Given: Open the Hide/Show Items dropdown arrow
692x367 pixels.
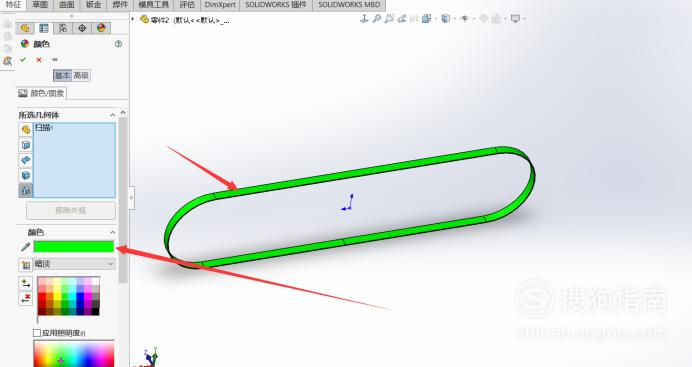Looking at the screenshot, I should click(x=473, y=19).
